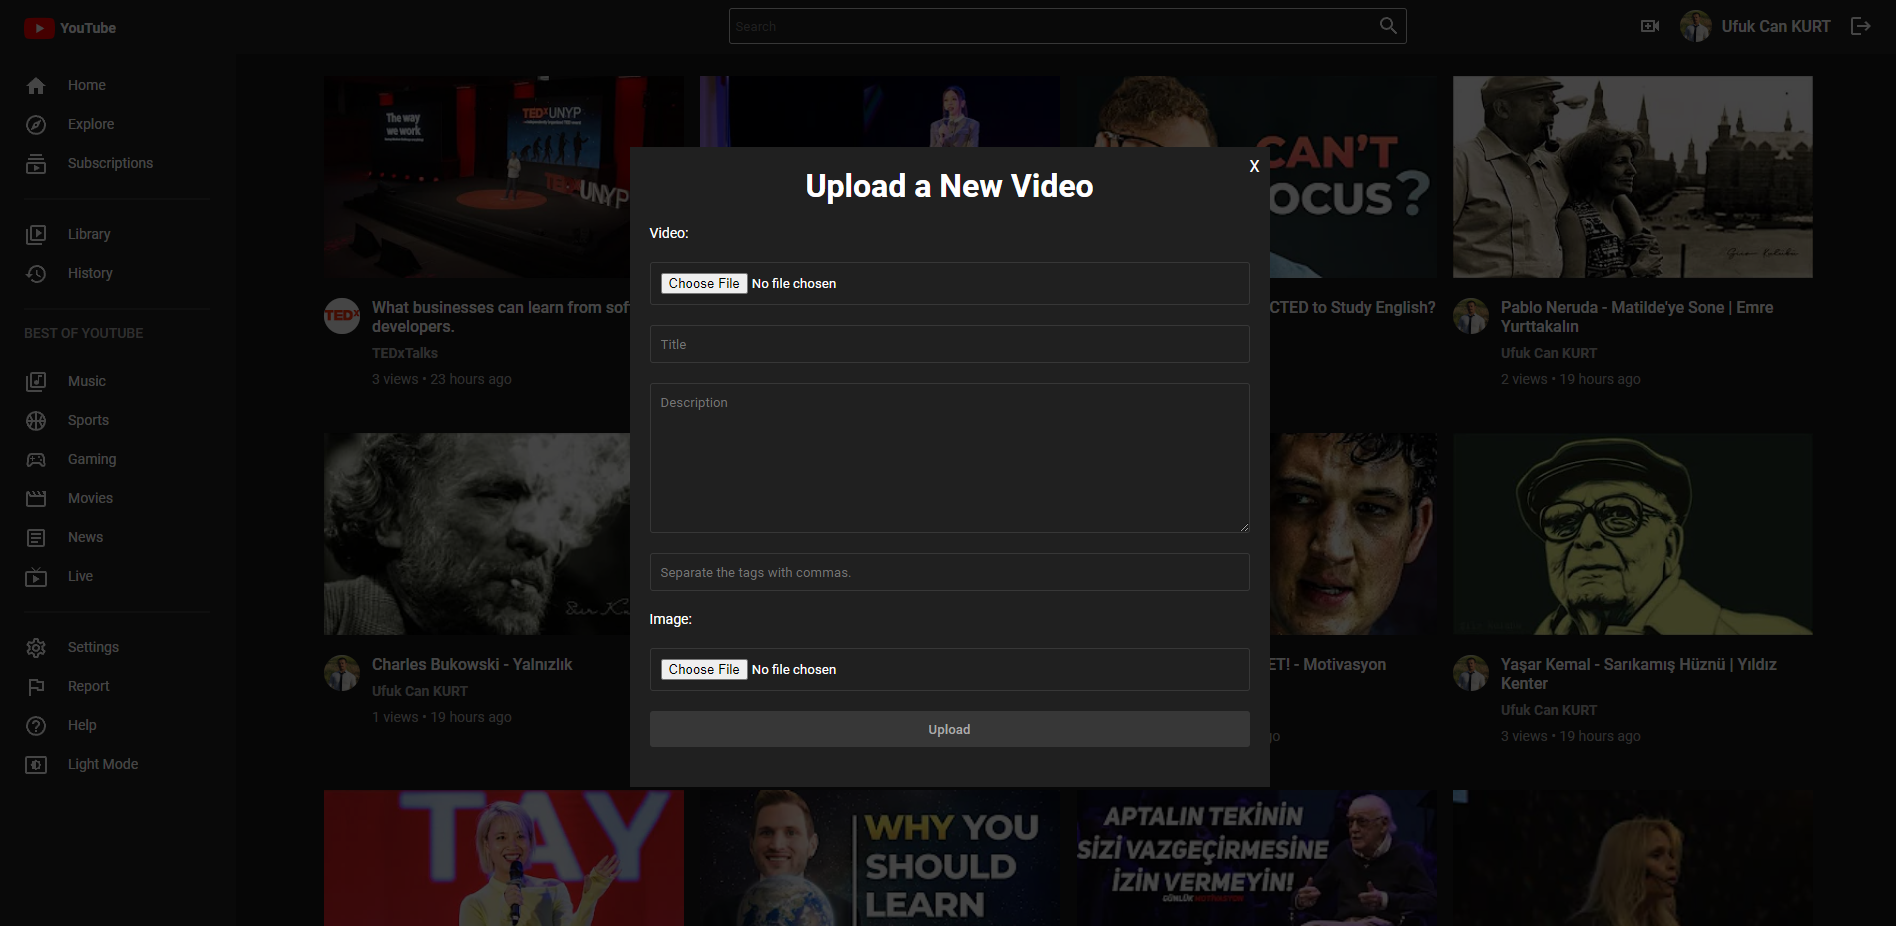Open Library from sidebar menu
The image size is (1896, 926).
(x=89, y=234)
